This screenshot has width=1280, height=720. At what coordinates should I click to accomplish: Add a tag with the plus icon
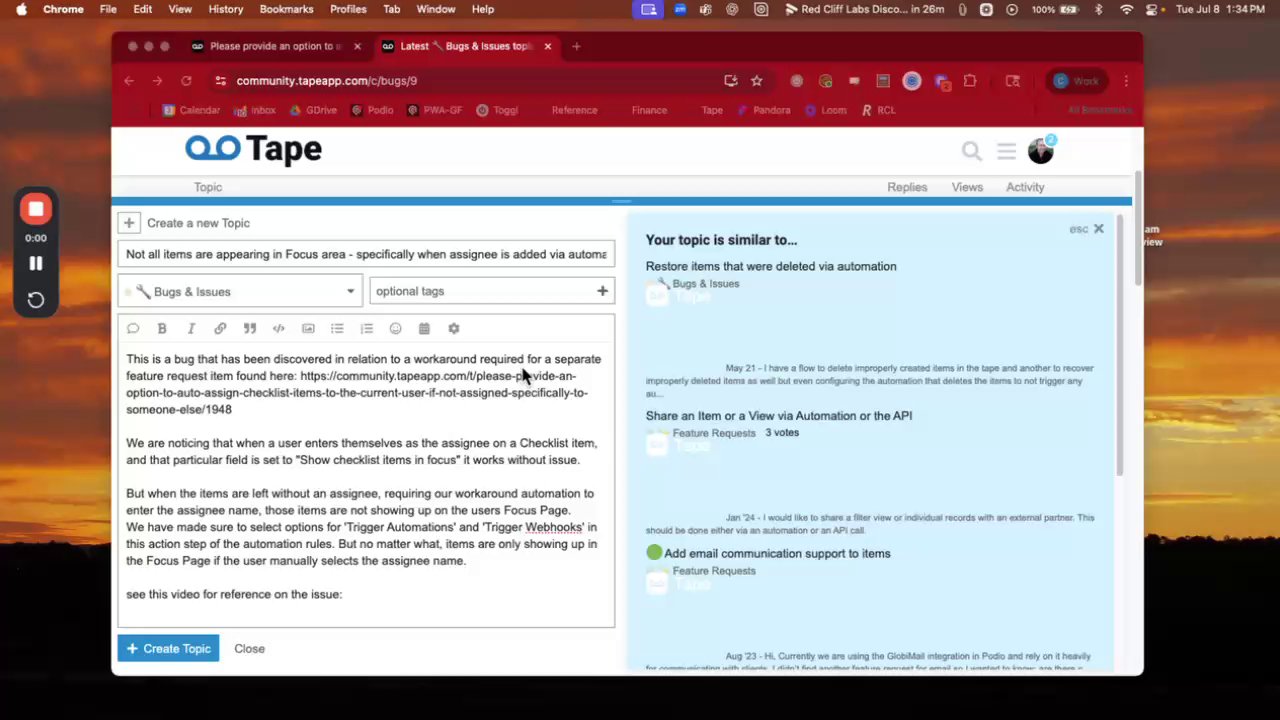click(x=602, y=291)
